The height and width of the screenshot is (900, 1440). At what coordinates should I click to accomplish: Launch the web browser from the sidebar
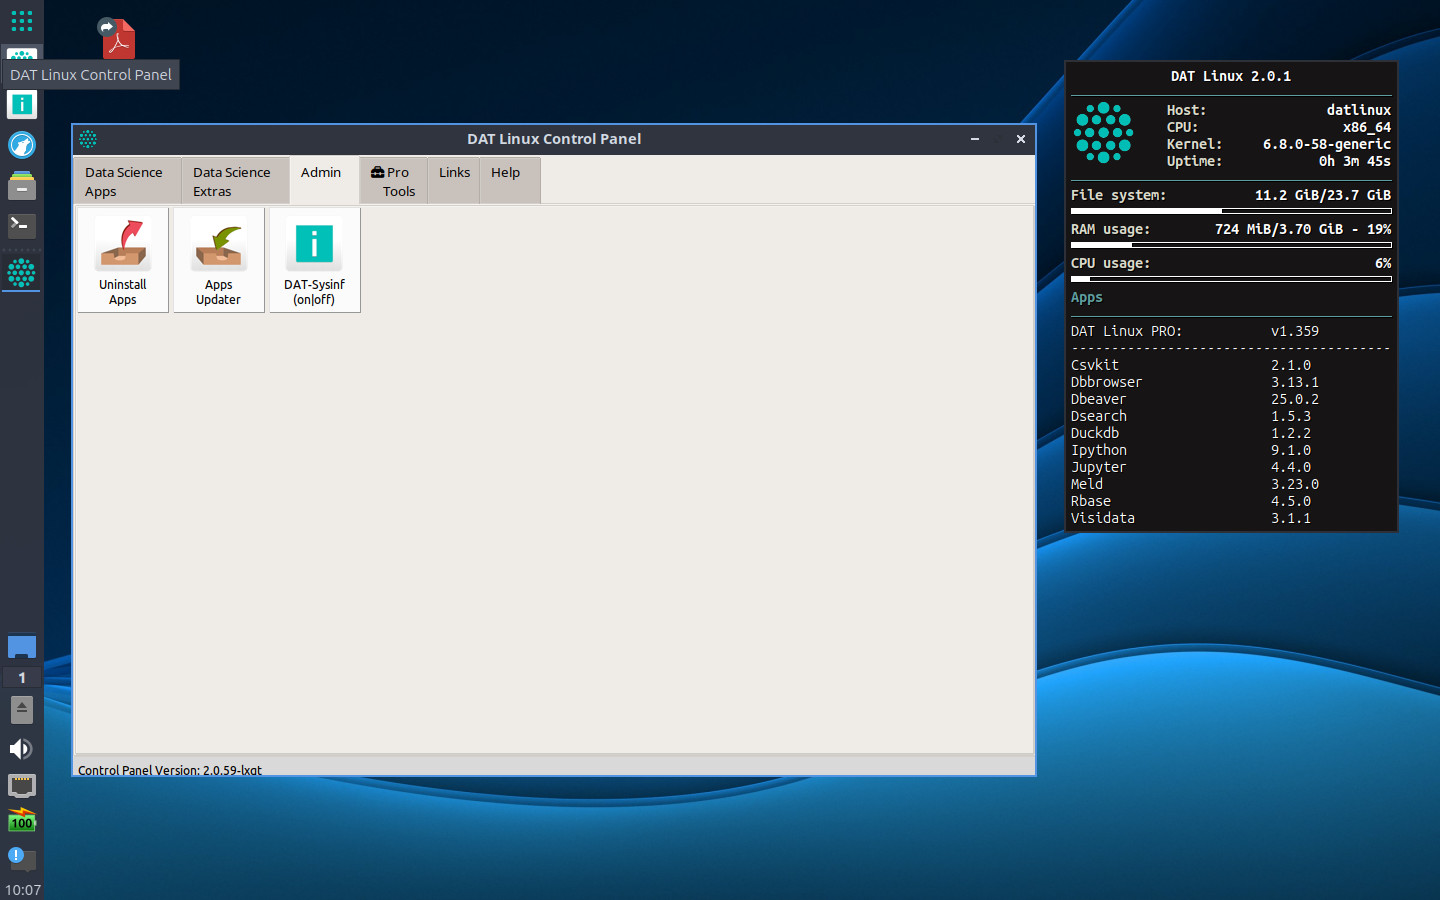(21, 145)
